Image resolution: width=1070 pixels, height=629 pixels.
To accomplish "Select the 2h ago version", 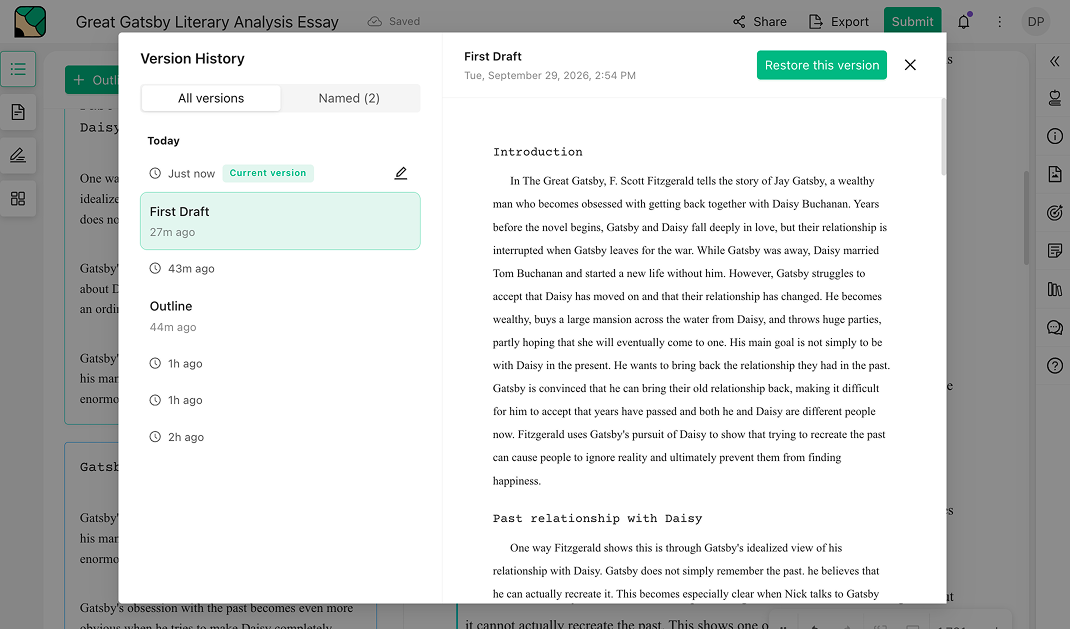I will (280, 437).
